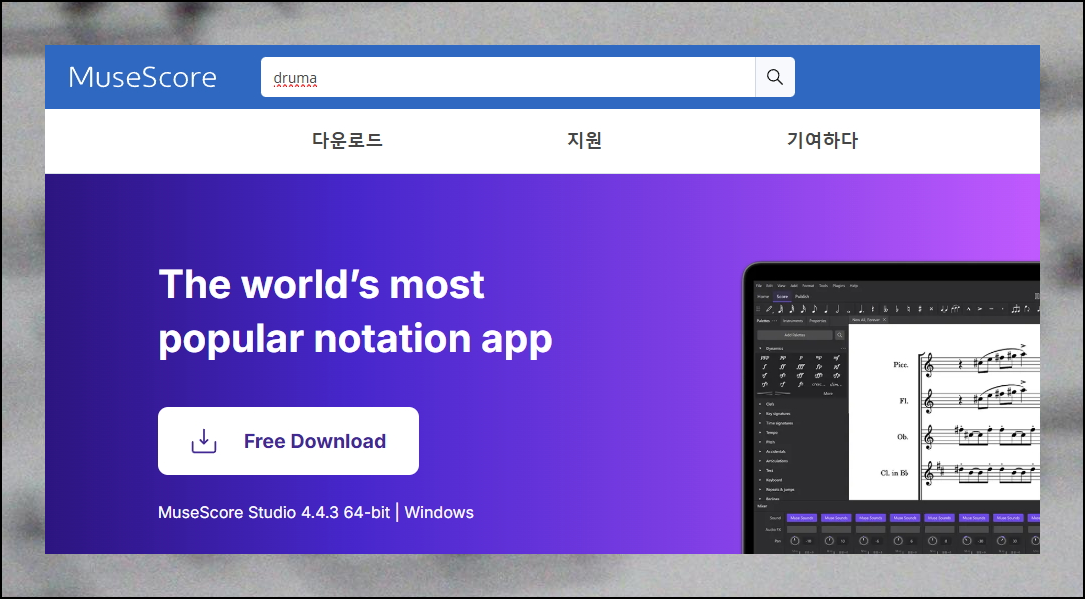Click the "The world's most popular notation app" heading

[356, 311]
